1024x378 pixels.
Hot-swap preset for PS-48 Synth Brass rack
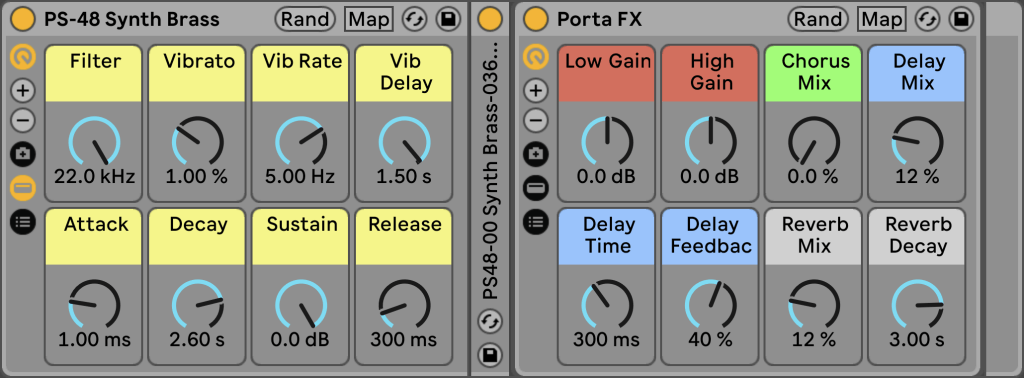tap(413, 19)
